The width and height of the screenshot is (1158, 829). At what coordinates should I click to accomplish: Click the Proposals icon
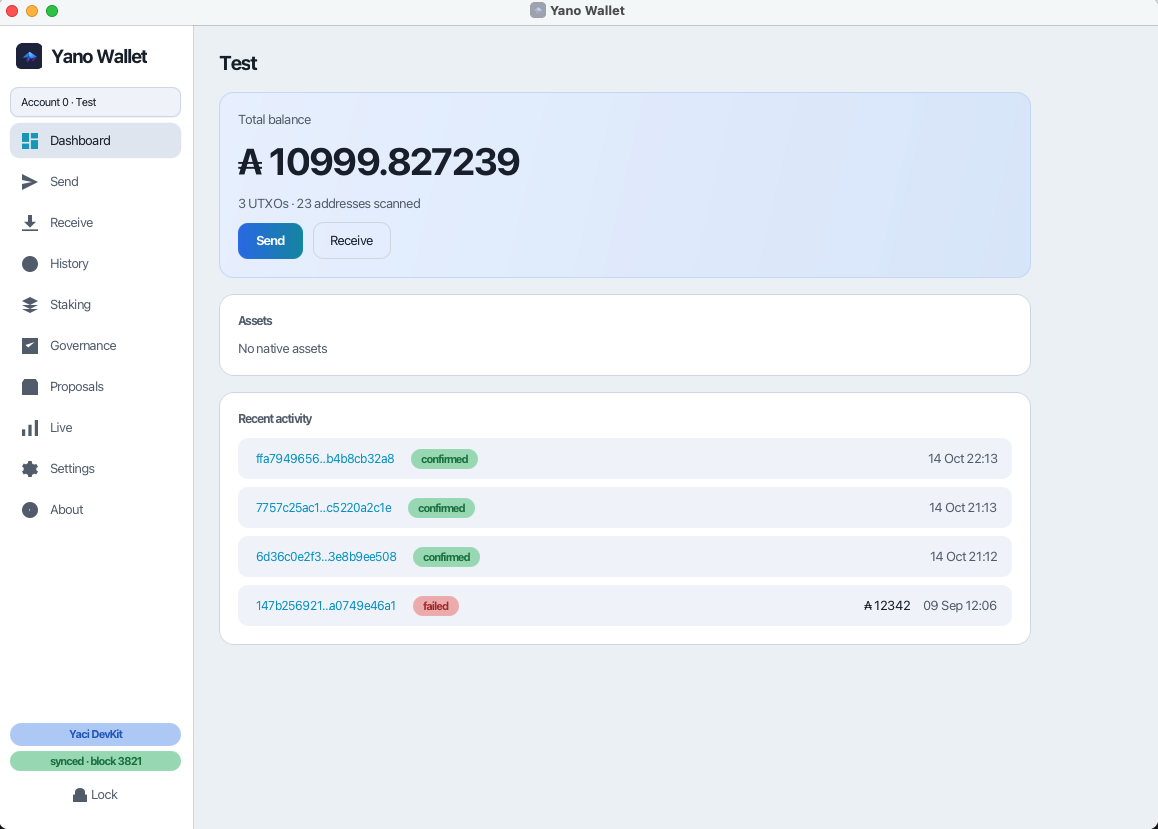coord(30,387)
